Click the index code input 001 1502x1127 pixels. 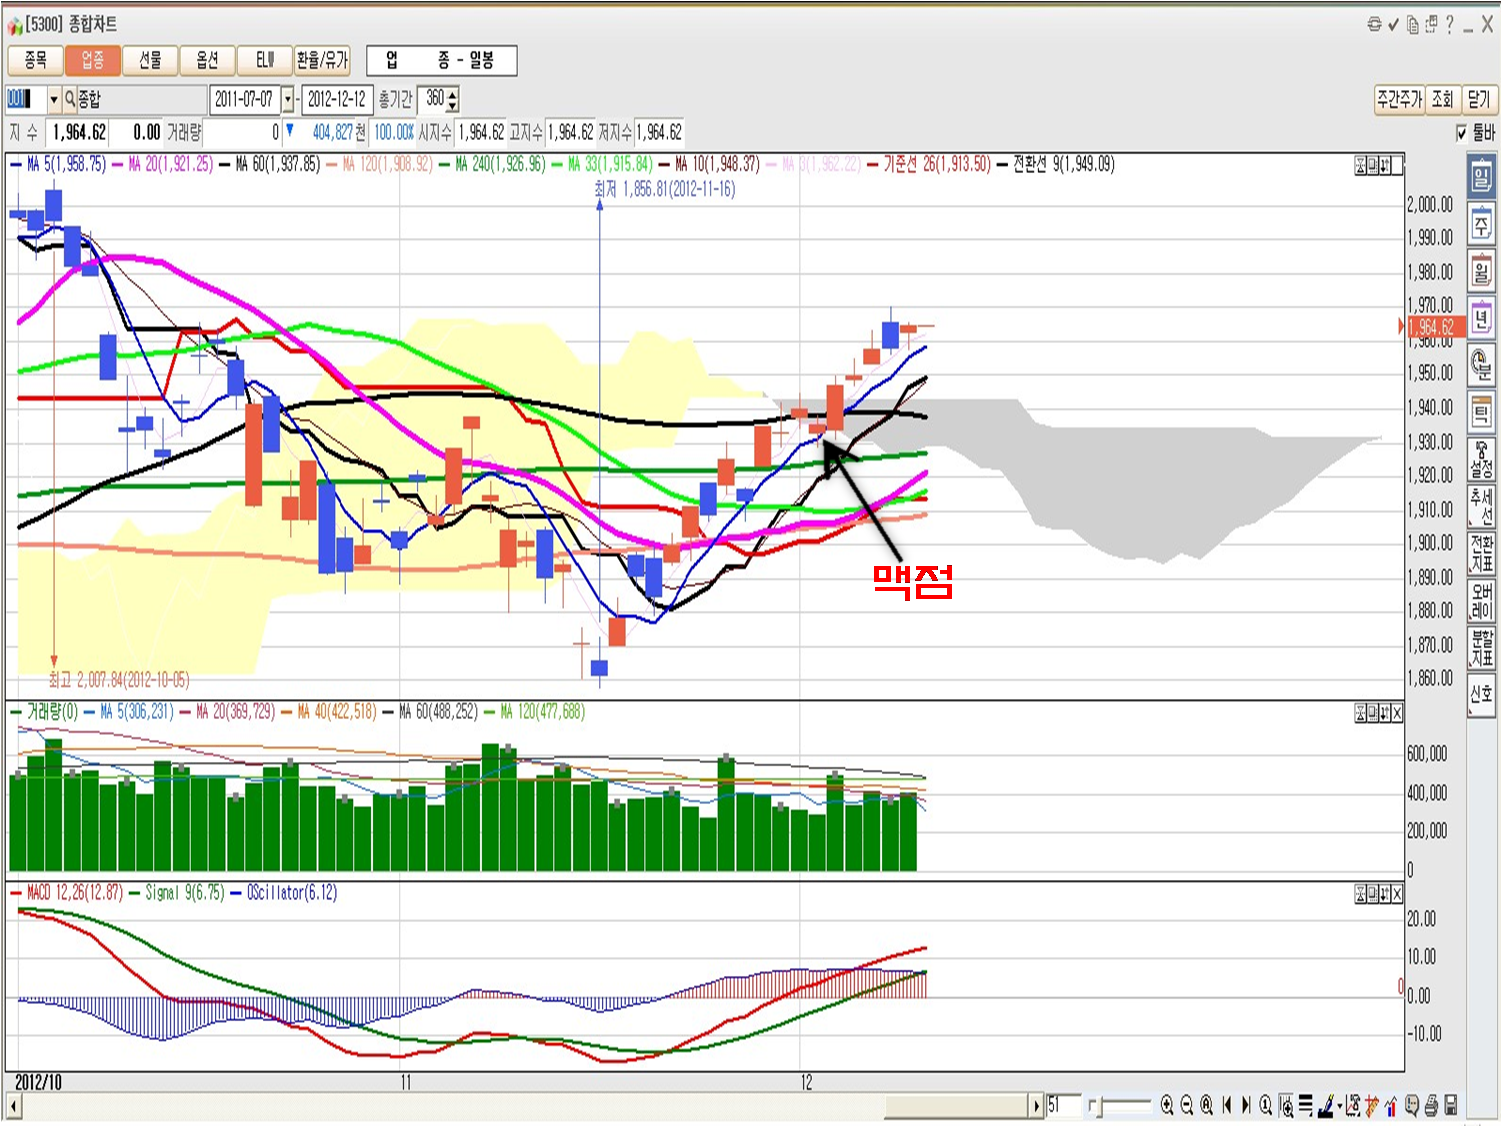click(25, 99)
